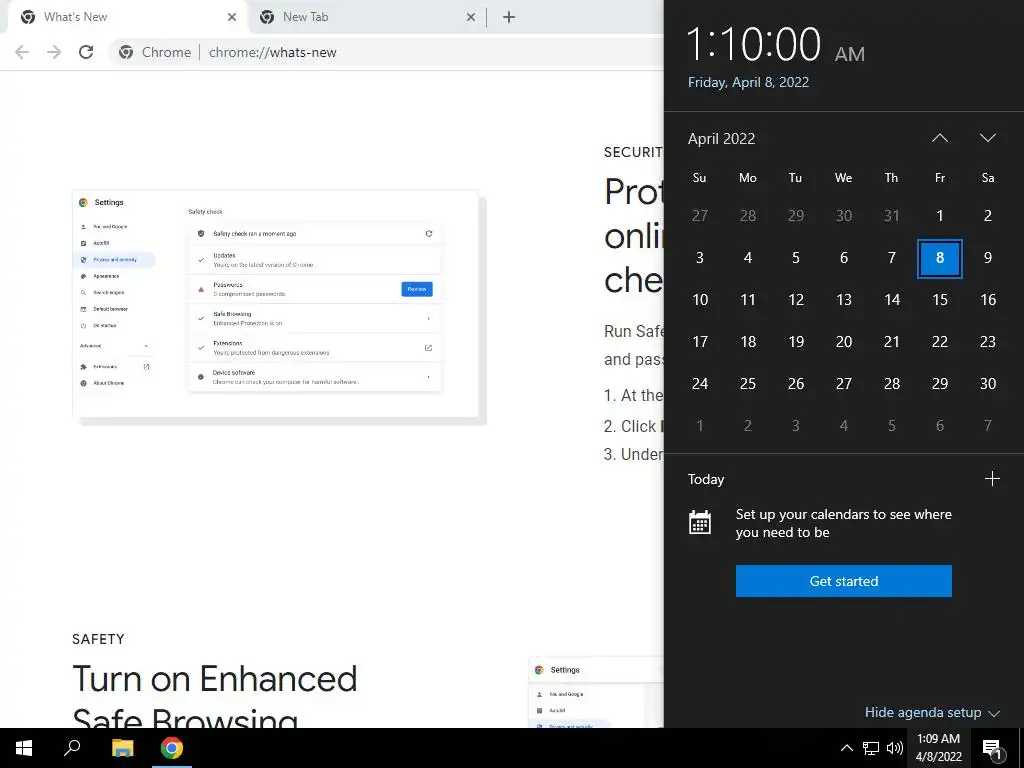Viewport: 1024px width, 768px height.
Task: Click the taskbar clock 1:09 AM
Action: tap(938, 748)
